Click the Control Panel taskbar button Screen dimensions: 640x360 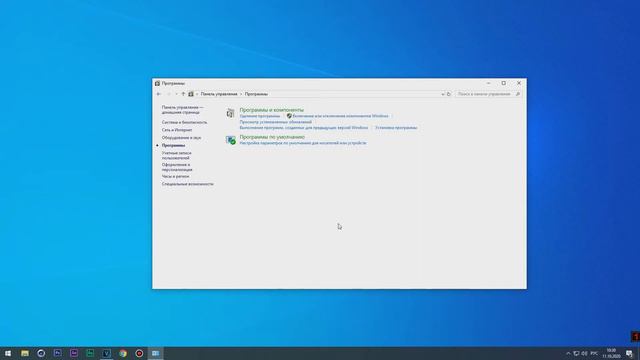156,353
